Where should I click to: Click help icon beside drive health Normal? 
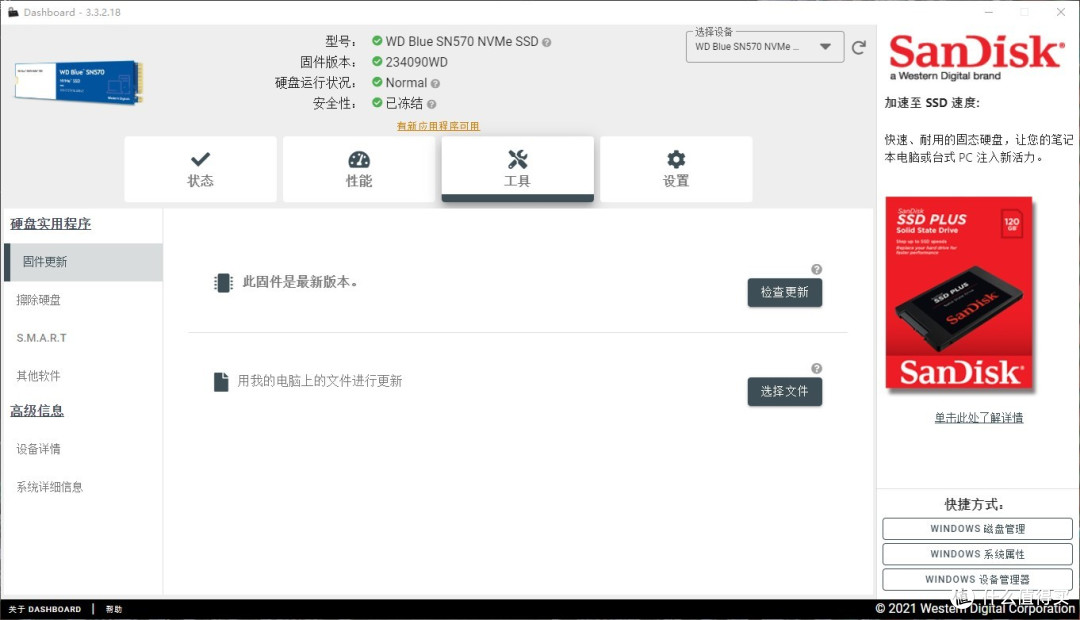click(x=436, y=83)
